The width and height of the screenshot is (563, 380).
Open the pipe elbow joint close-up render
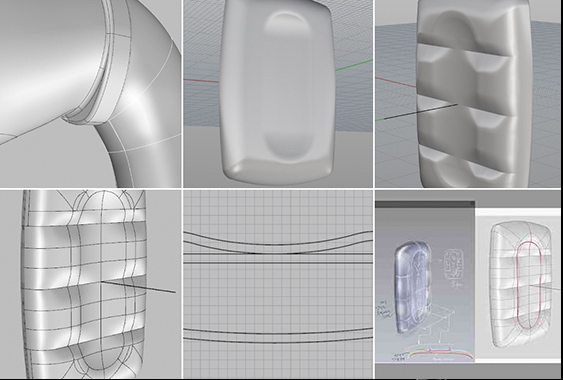[90, 93]
